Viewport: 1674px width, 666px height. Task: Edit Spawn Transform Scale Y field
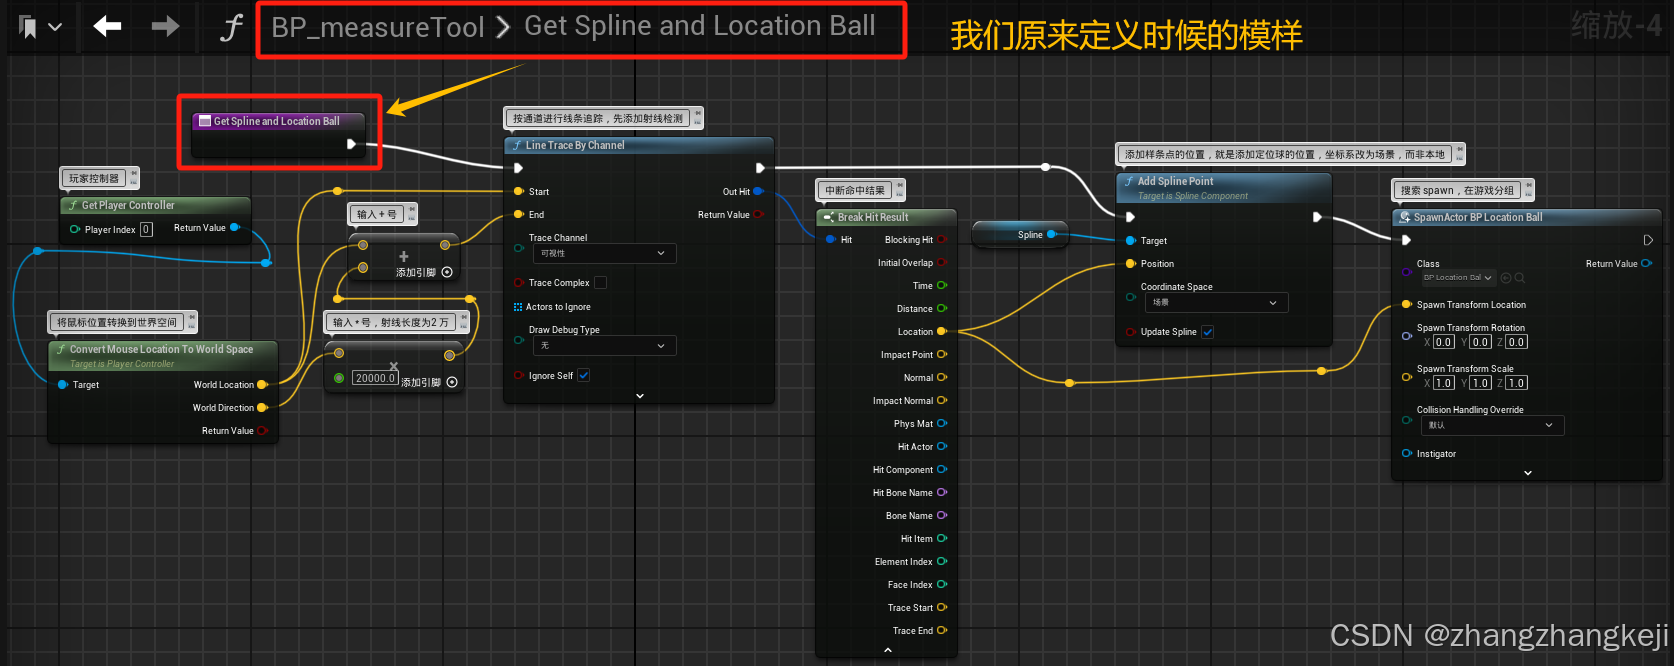click(1480, 383)
